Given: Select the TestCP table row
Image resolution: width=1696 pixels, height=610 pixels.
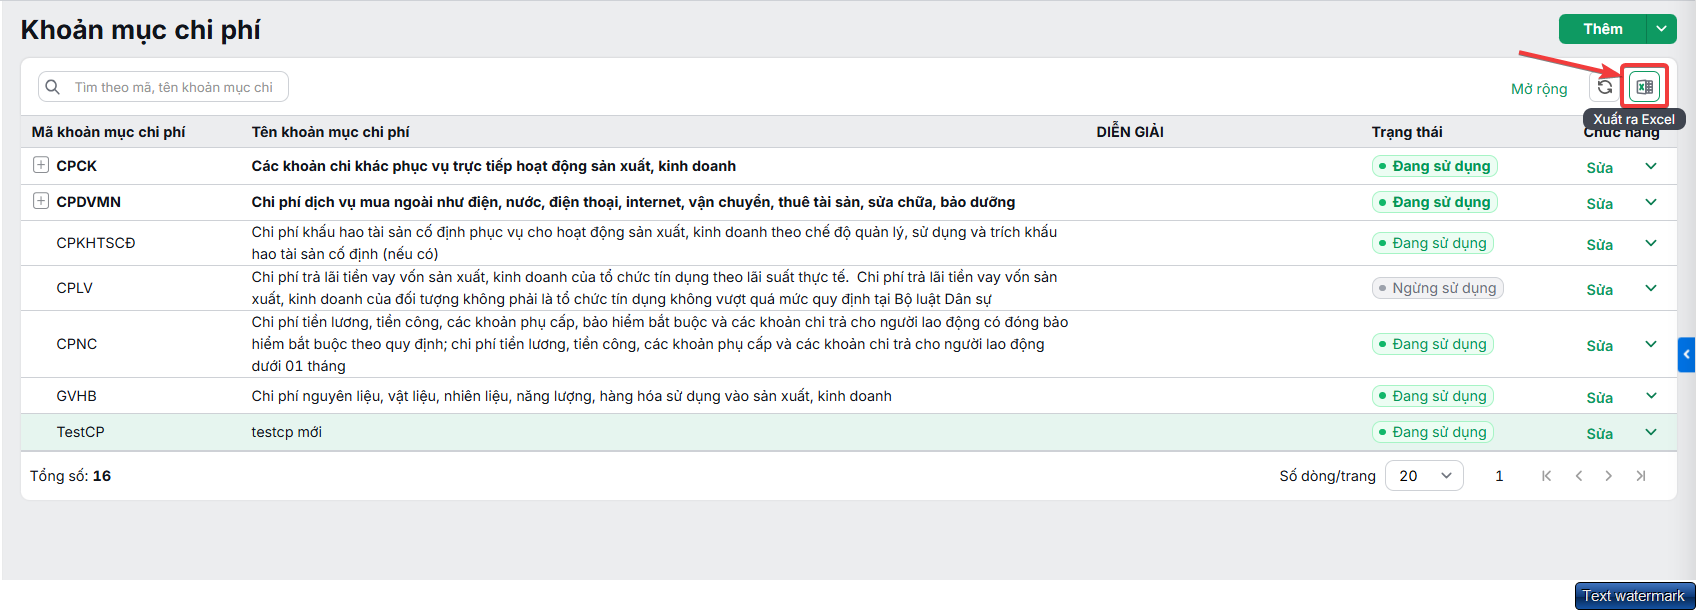Looking at the screenshot, I should pos(848,432).
